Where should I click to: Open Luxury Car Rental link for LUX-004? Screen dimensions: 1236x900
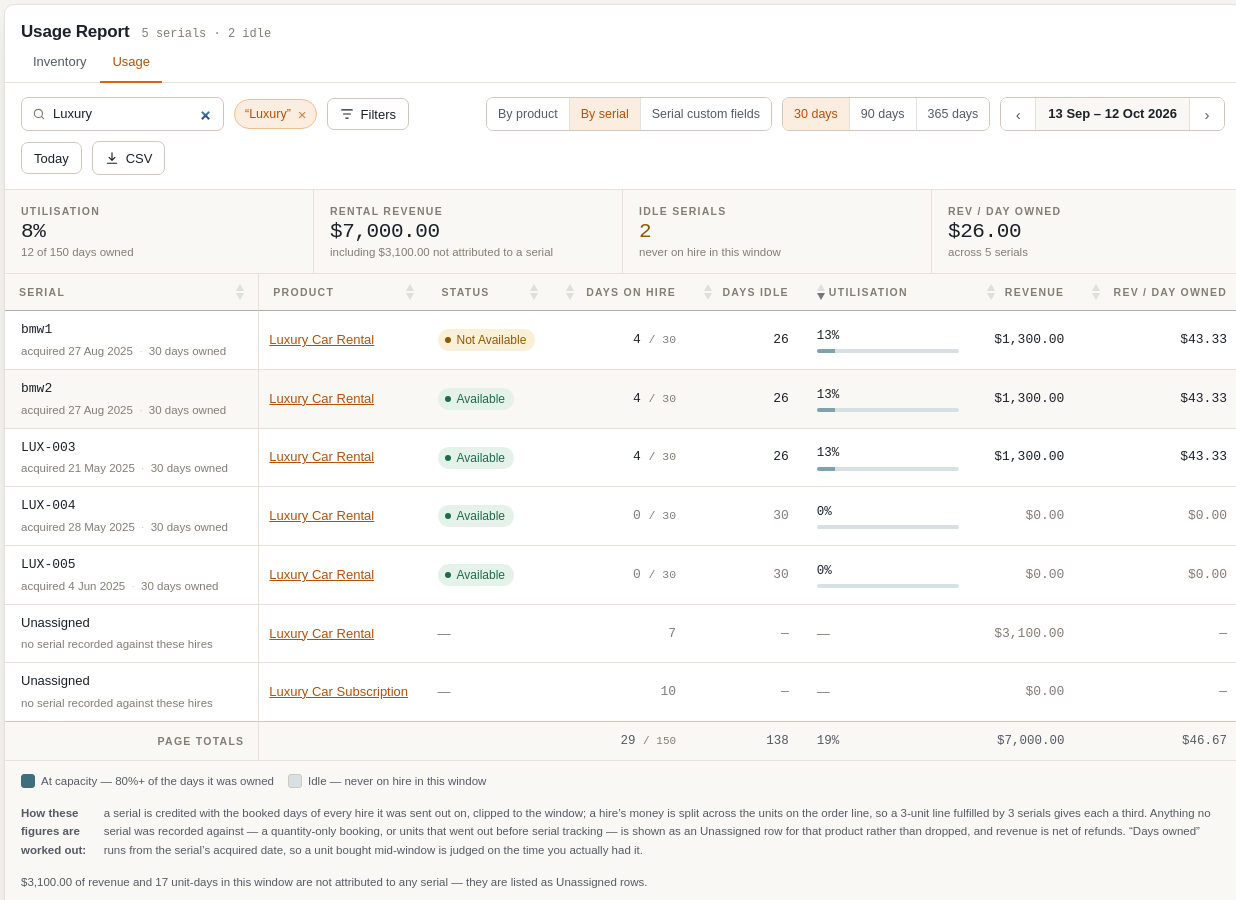click(321, 516)
